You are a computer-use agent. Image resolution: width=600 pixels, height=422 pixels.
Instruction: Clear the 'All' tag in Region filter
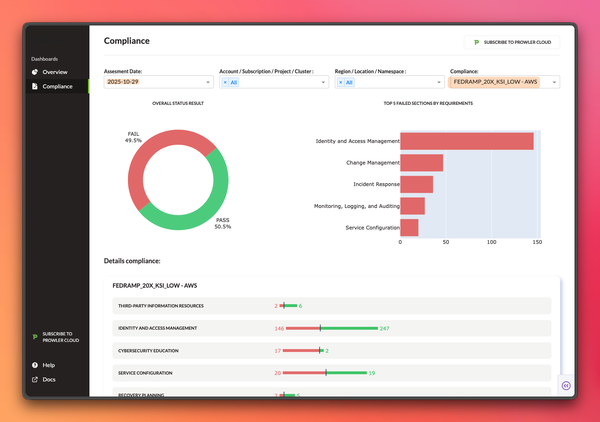[340, 82]
